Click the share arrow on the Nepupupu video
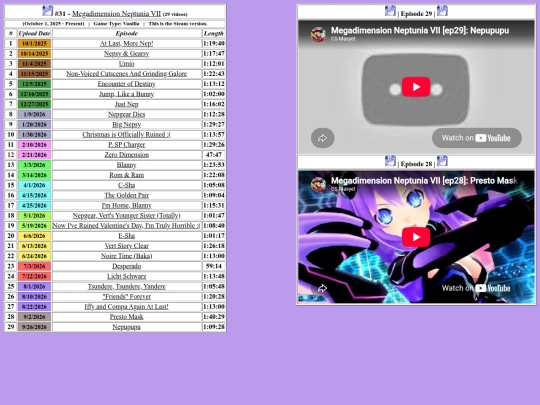 (322, 138)
